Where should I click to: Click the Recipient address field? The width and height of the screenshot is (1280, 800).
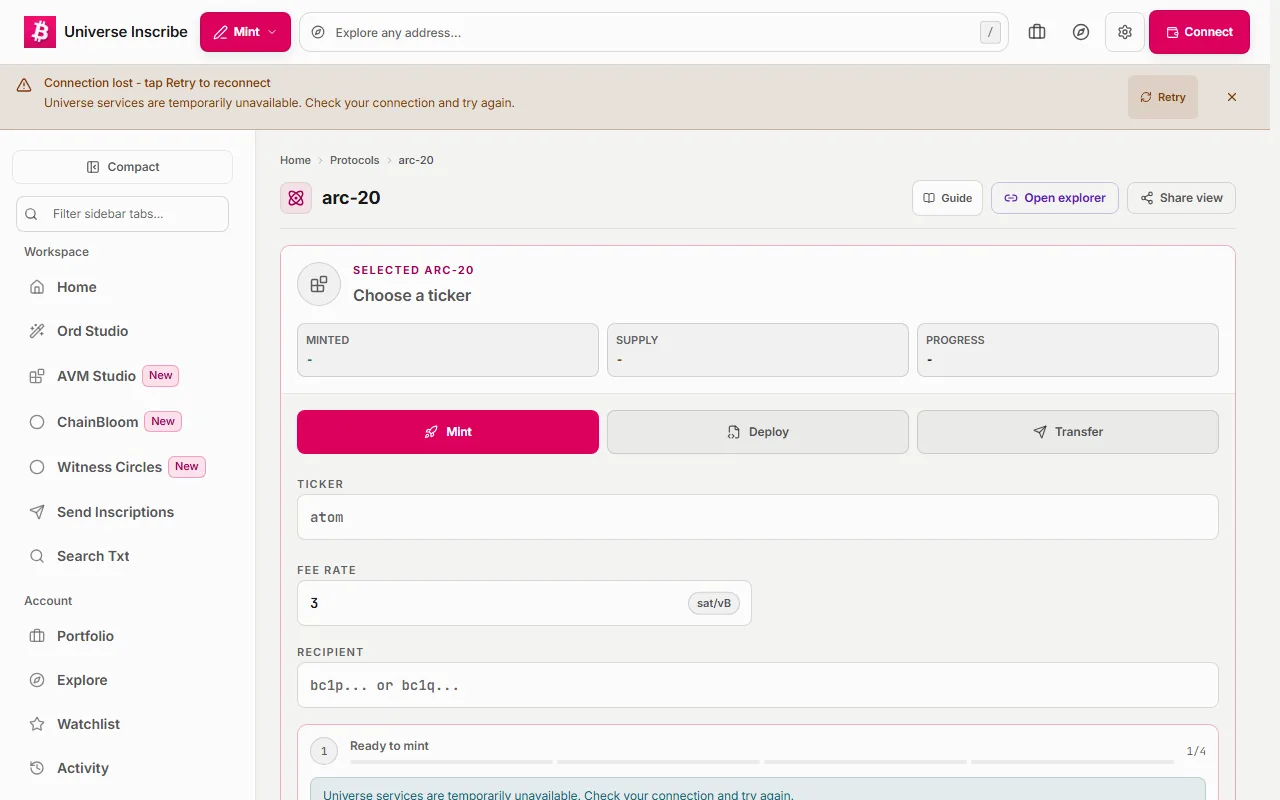(758, 685)
